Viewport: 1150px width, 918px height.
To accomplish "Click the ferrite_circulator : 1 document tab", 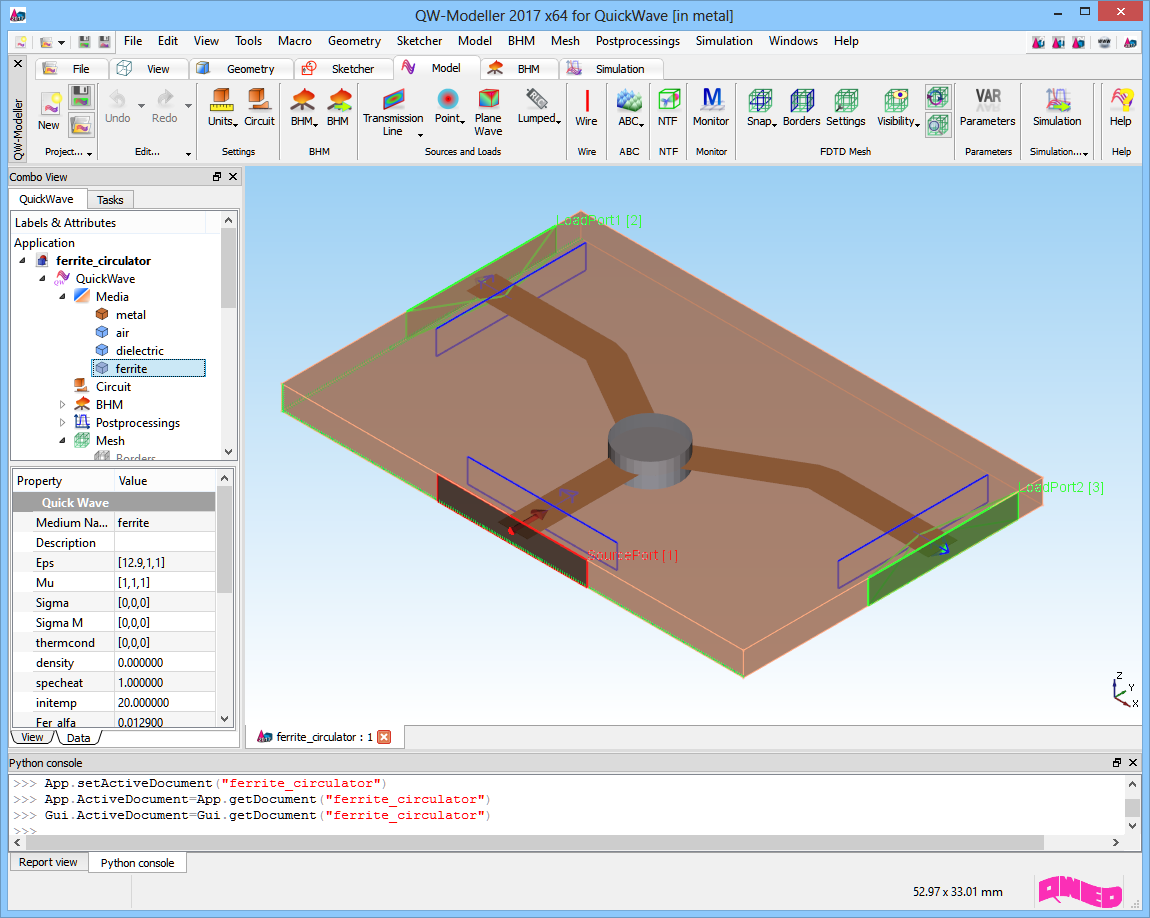I will tap(323, 737).
